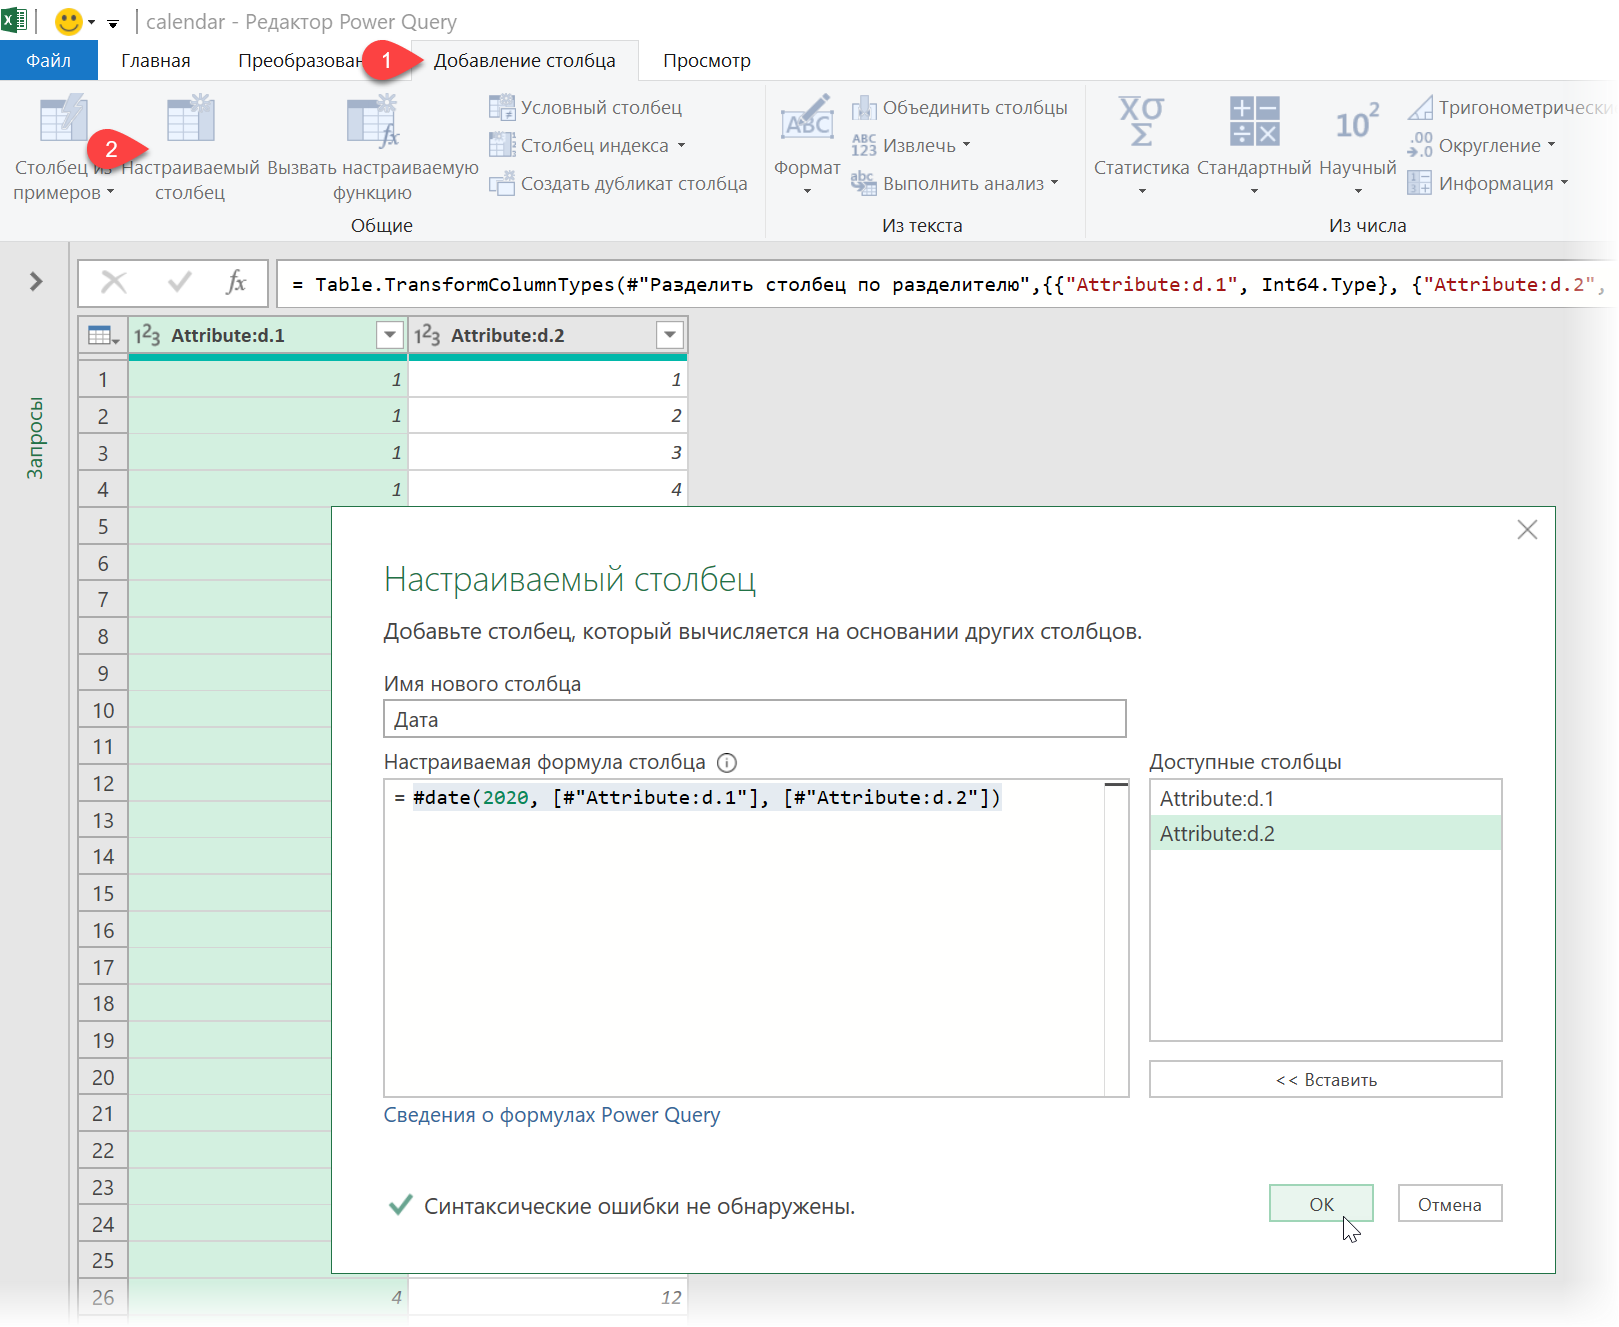Click the Условный столбец icon

[x=502, y=107]
